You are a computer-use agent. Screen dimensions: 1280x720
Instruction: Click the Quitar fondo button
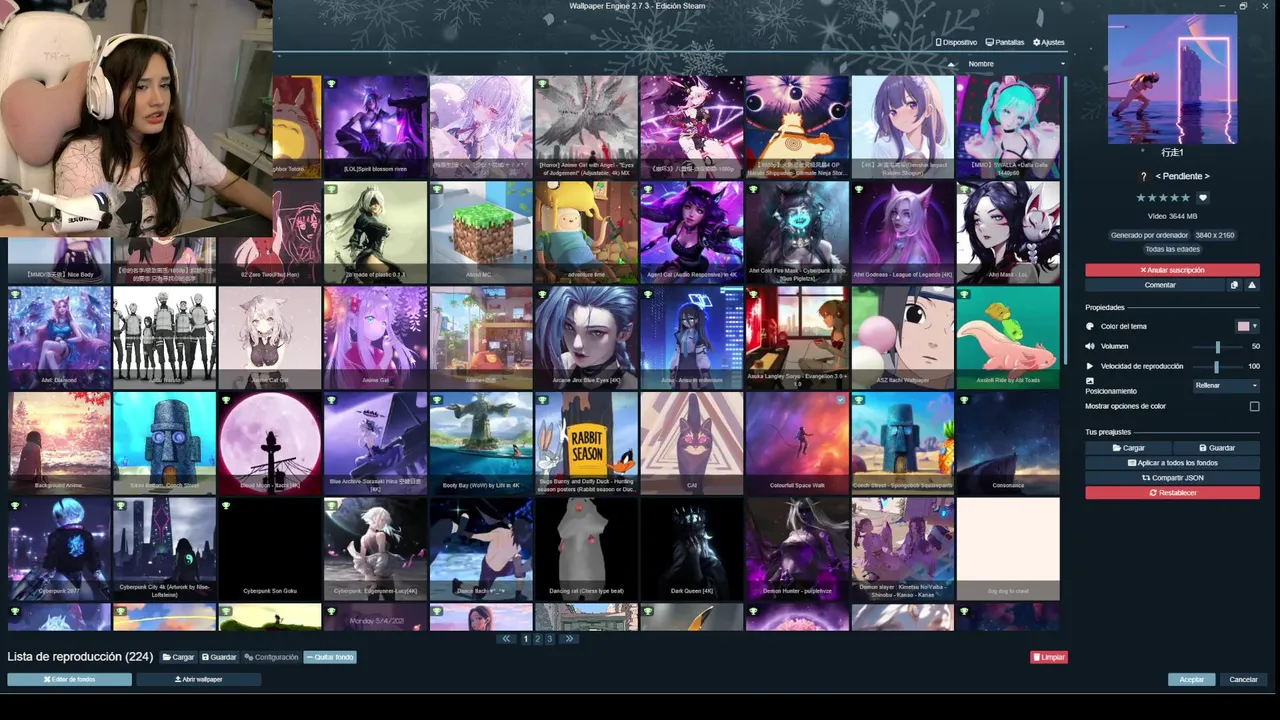(x=330, y=657)
